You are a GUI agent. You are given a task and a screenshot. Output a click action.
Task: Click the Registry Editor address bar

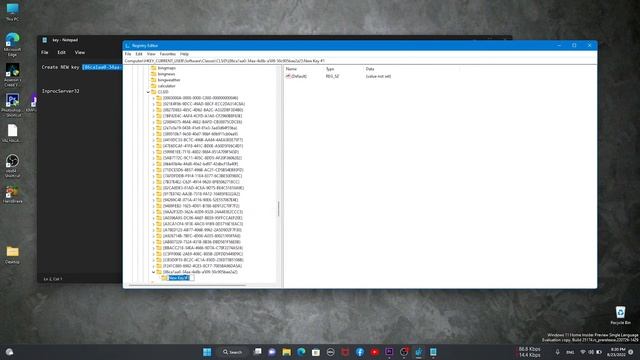(360, 61)
